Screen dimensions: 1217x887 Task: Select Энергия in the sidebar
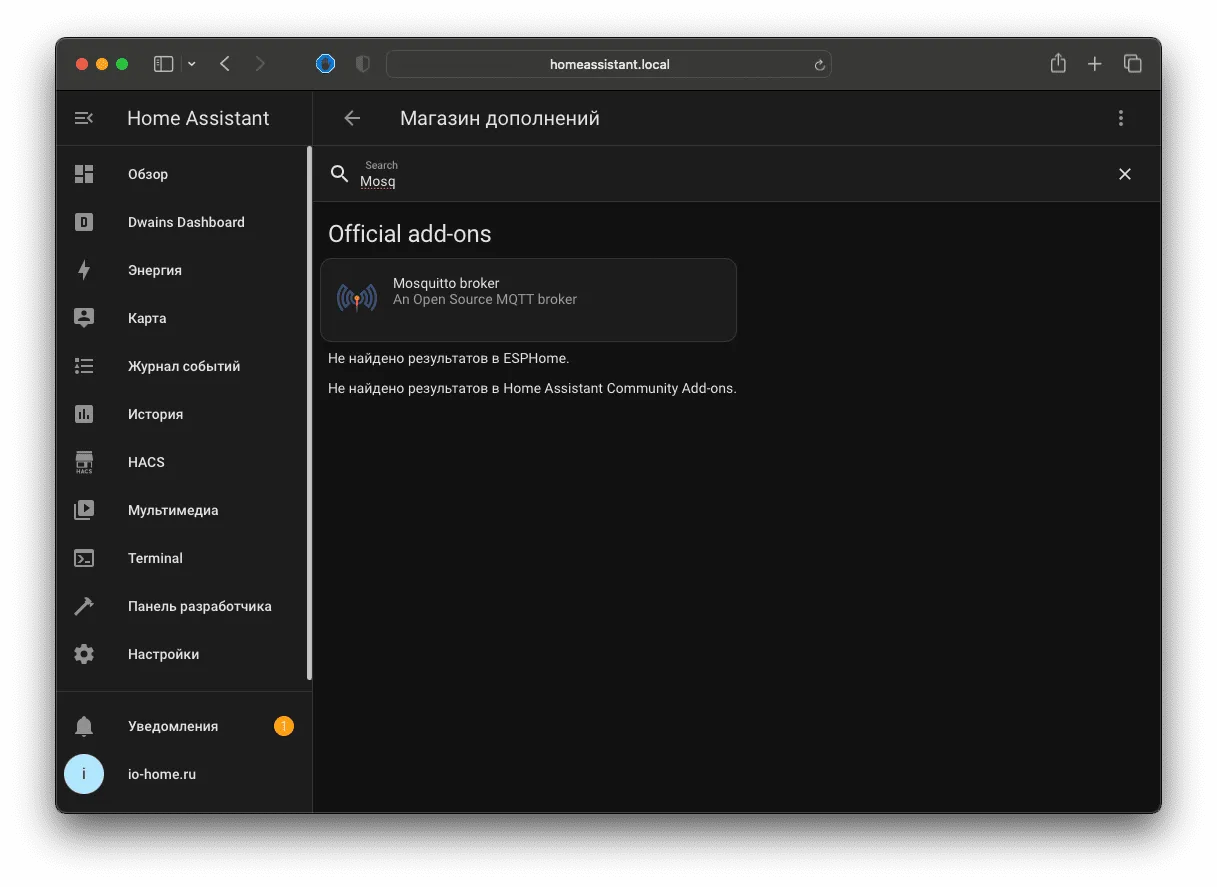point(182,270)
